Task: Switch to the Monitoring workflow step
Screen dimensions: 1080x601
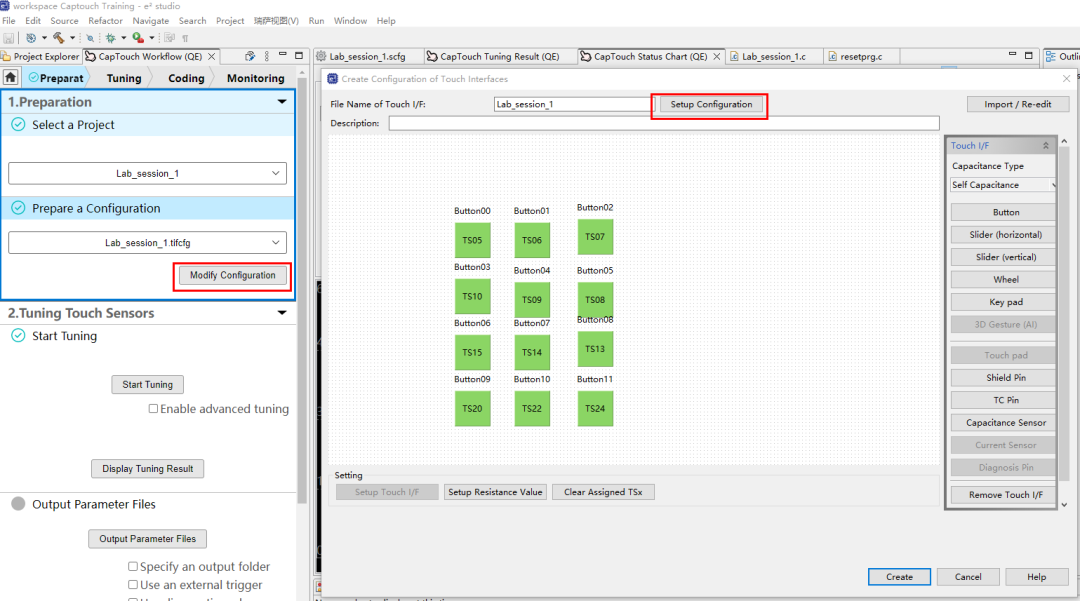Action: pos(256,78)
